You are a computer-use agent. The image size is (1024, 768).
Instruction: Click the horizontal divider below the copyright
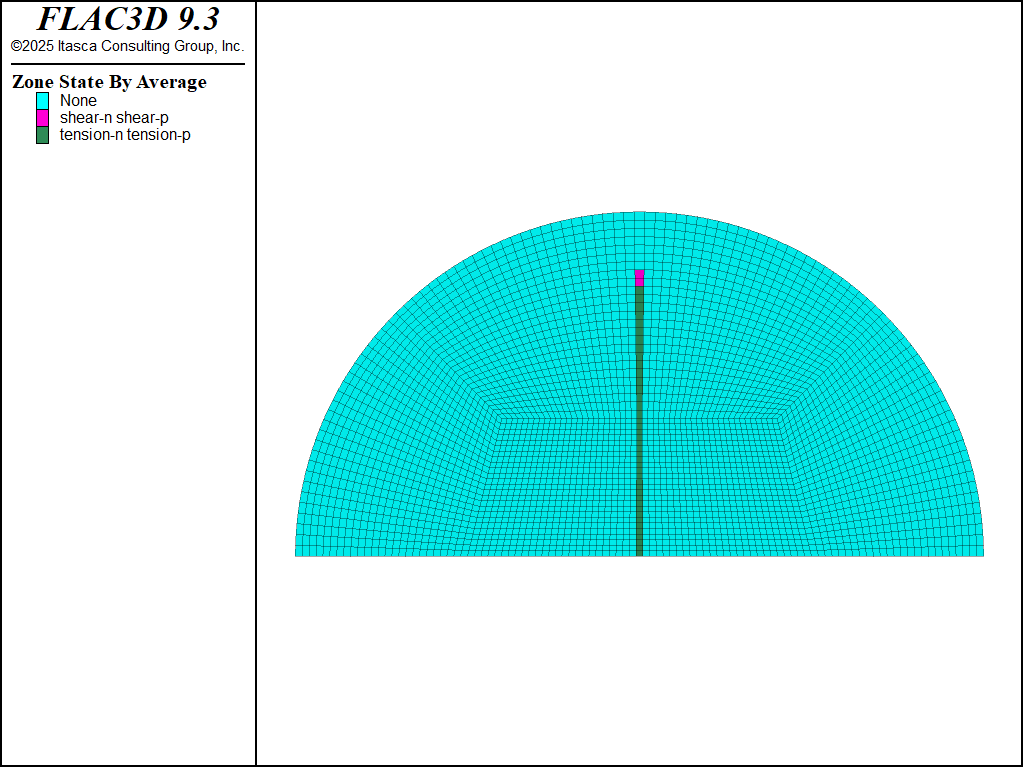(128, 64)
